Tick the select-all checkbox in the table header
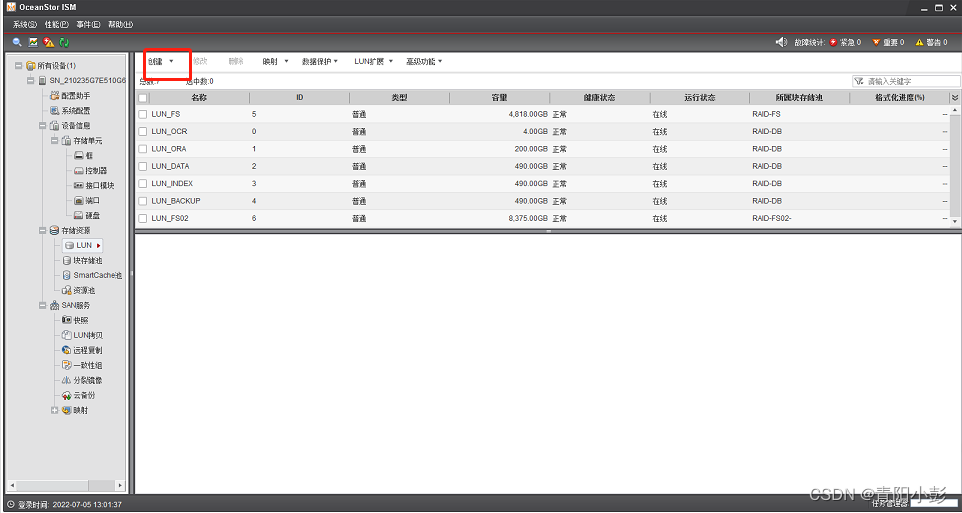The height and width of the screenshot is (513, 962). pos(142,98)
